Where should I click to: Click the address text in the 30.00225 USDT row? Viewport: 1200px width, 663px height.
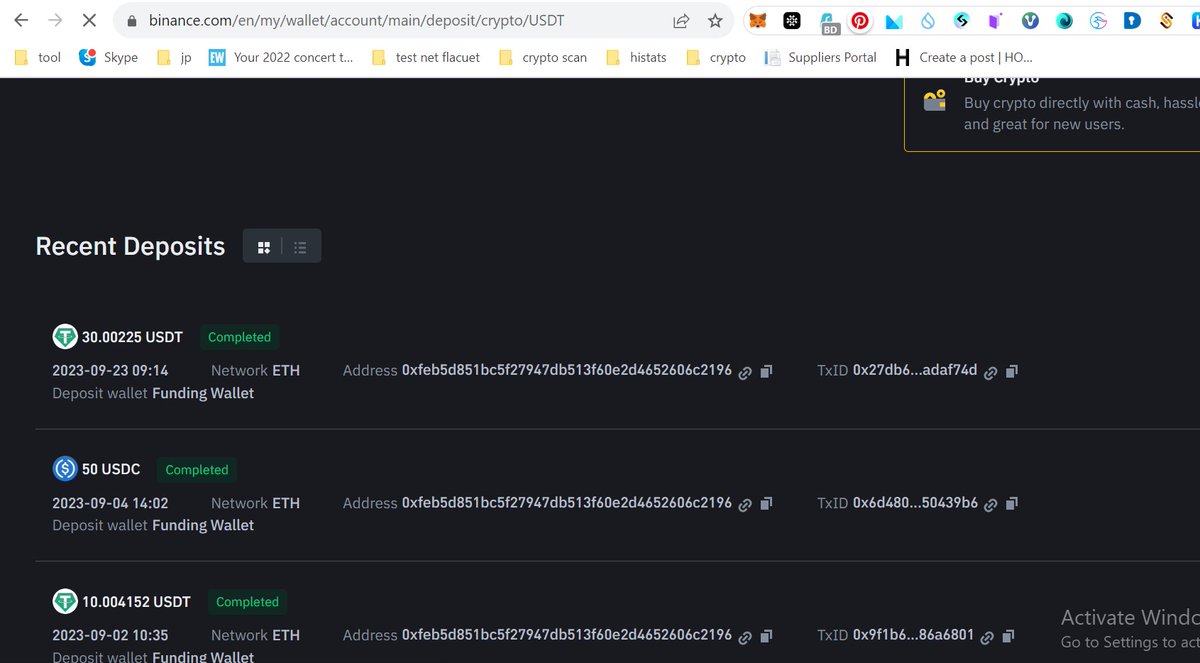[567, 370]
